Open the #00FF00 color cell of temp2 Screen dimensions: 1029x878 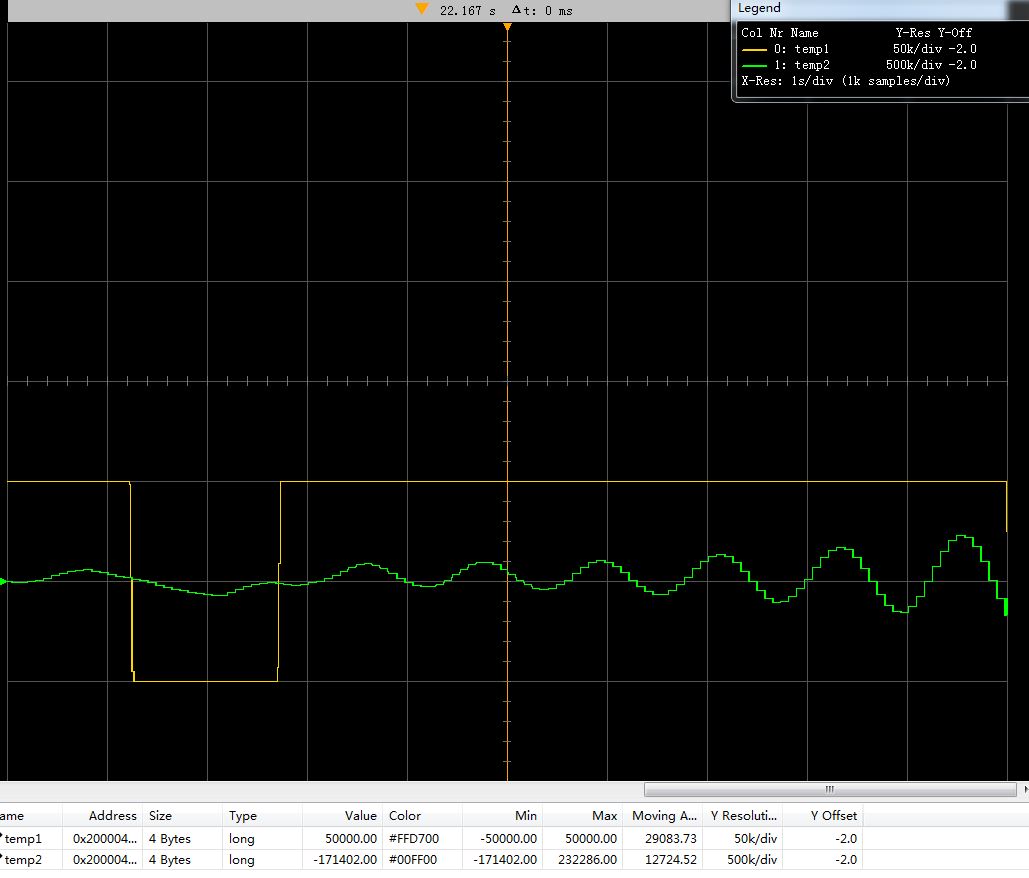click(423, 860)
